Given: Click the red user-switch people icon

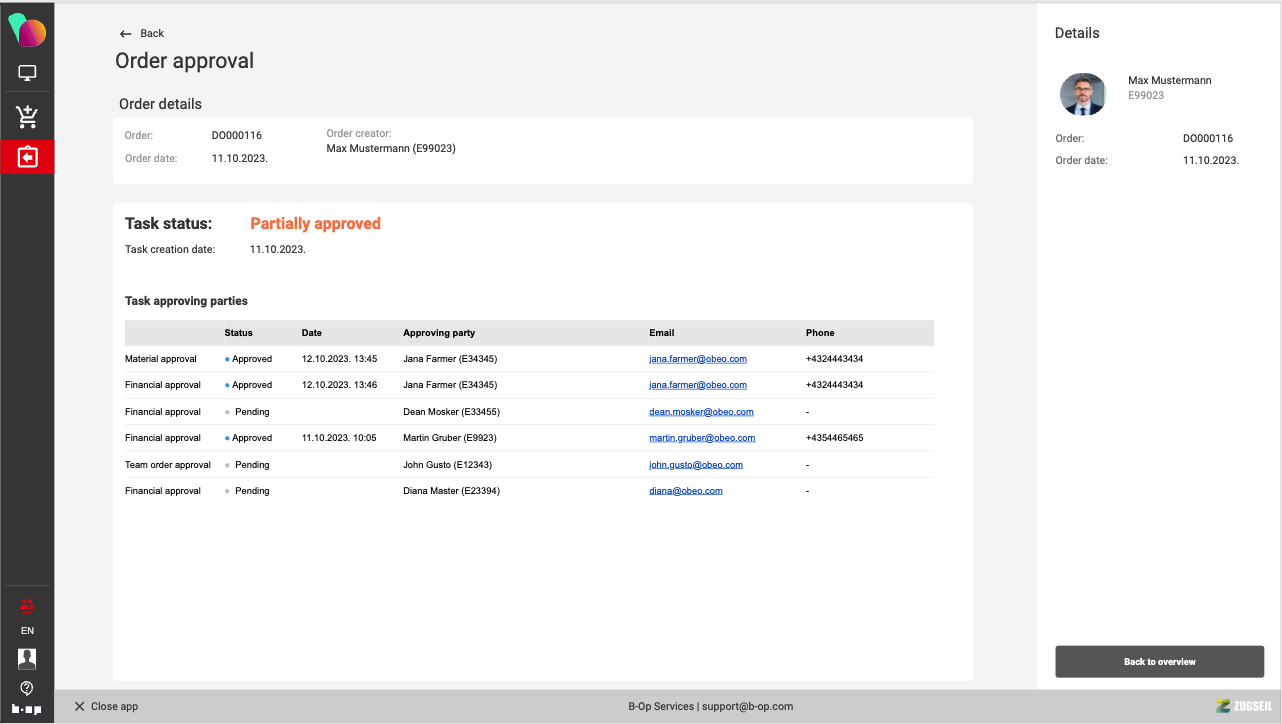Looking at the screenshot, I should [x=27, y=605].
